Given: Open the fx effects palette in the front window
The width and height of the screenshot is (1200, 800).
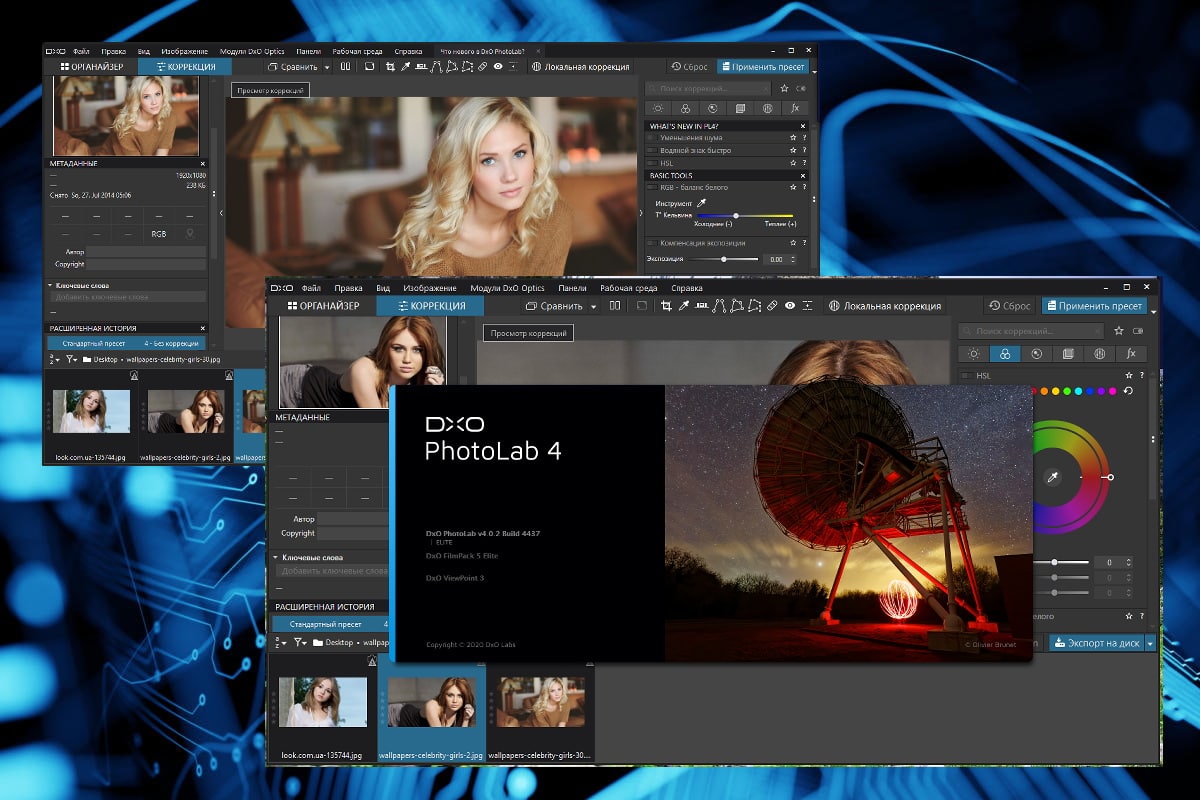Looking at the screenshot, I should point(1131,354).
